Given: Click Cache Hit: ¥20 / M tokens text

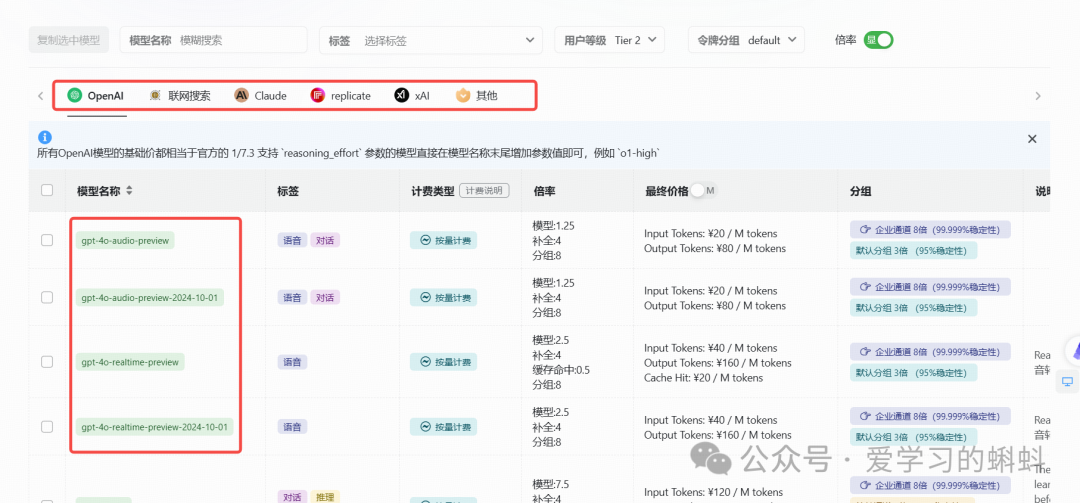Looking at the screenshot, I should click(703, 378).
